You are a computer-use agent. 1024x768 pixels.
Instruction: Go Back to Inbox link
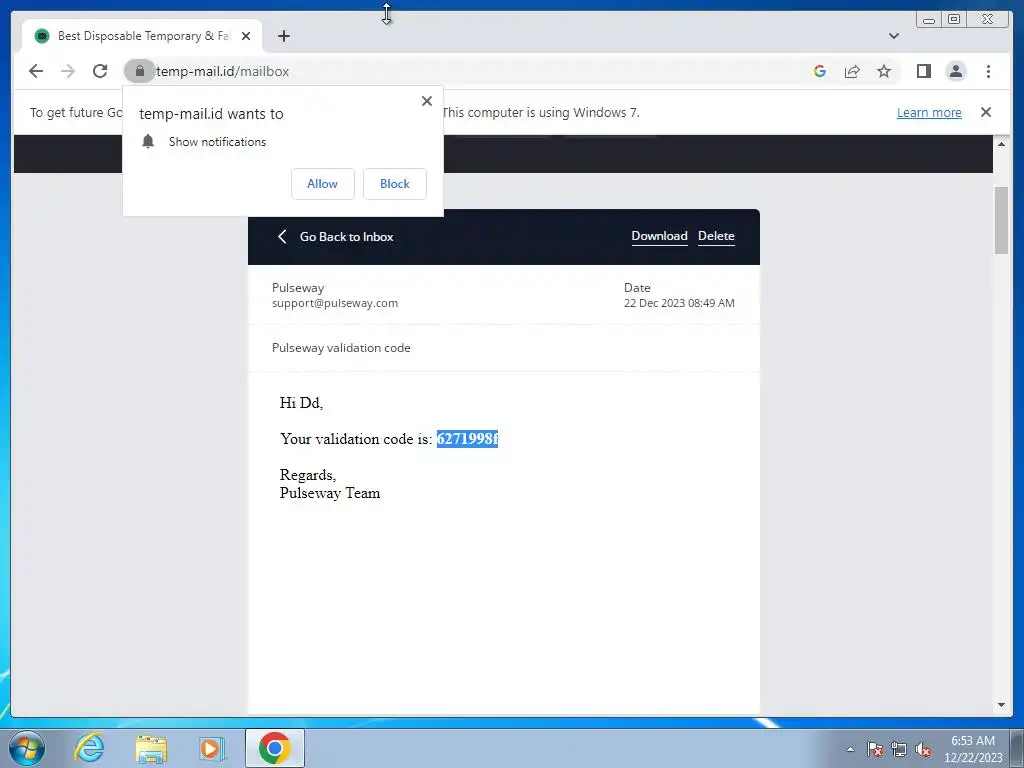tap(346, 236)
